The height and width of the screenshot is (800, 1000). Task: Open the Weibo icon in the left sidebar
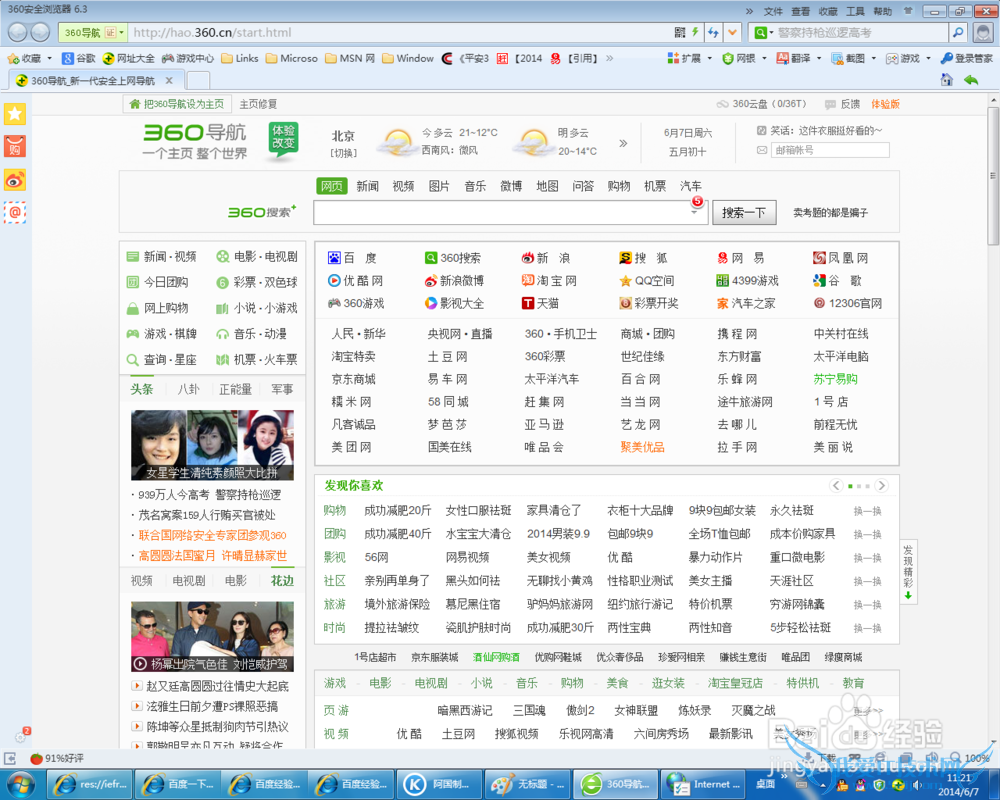click(x=15, y=180)
